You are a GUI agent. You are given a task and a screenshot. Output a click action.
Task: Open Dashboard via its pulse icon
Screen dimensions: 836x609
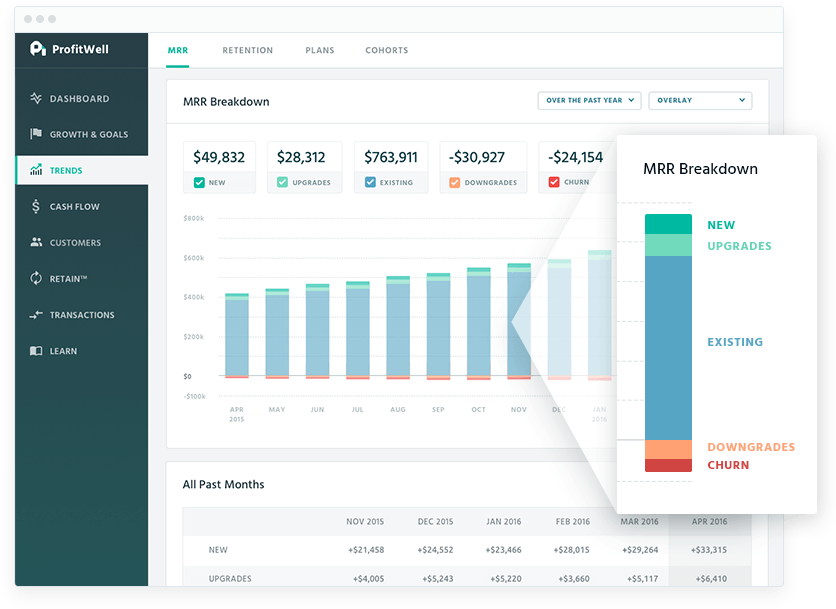pyautogui.click(x=36, y=99)
